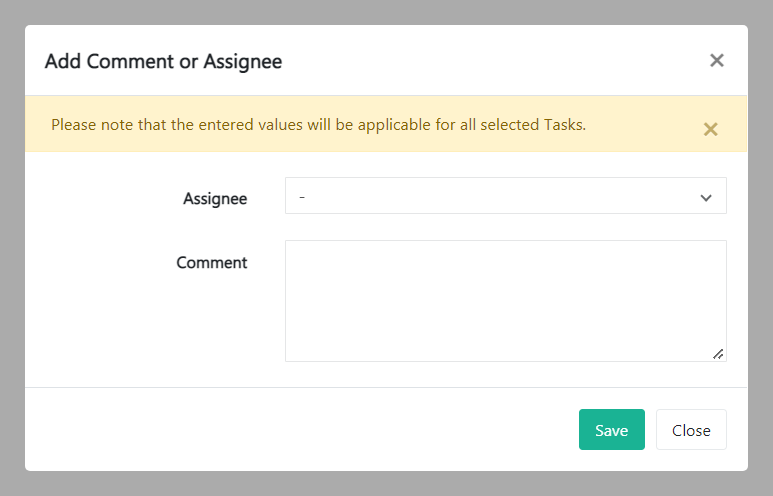The image size is (773, 496).
Task: Select the dash placeholder in Assignee field
Action: click(x=302, y=198)
